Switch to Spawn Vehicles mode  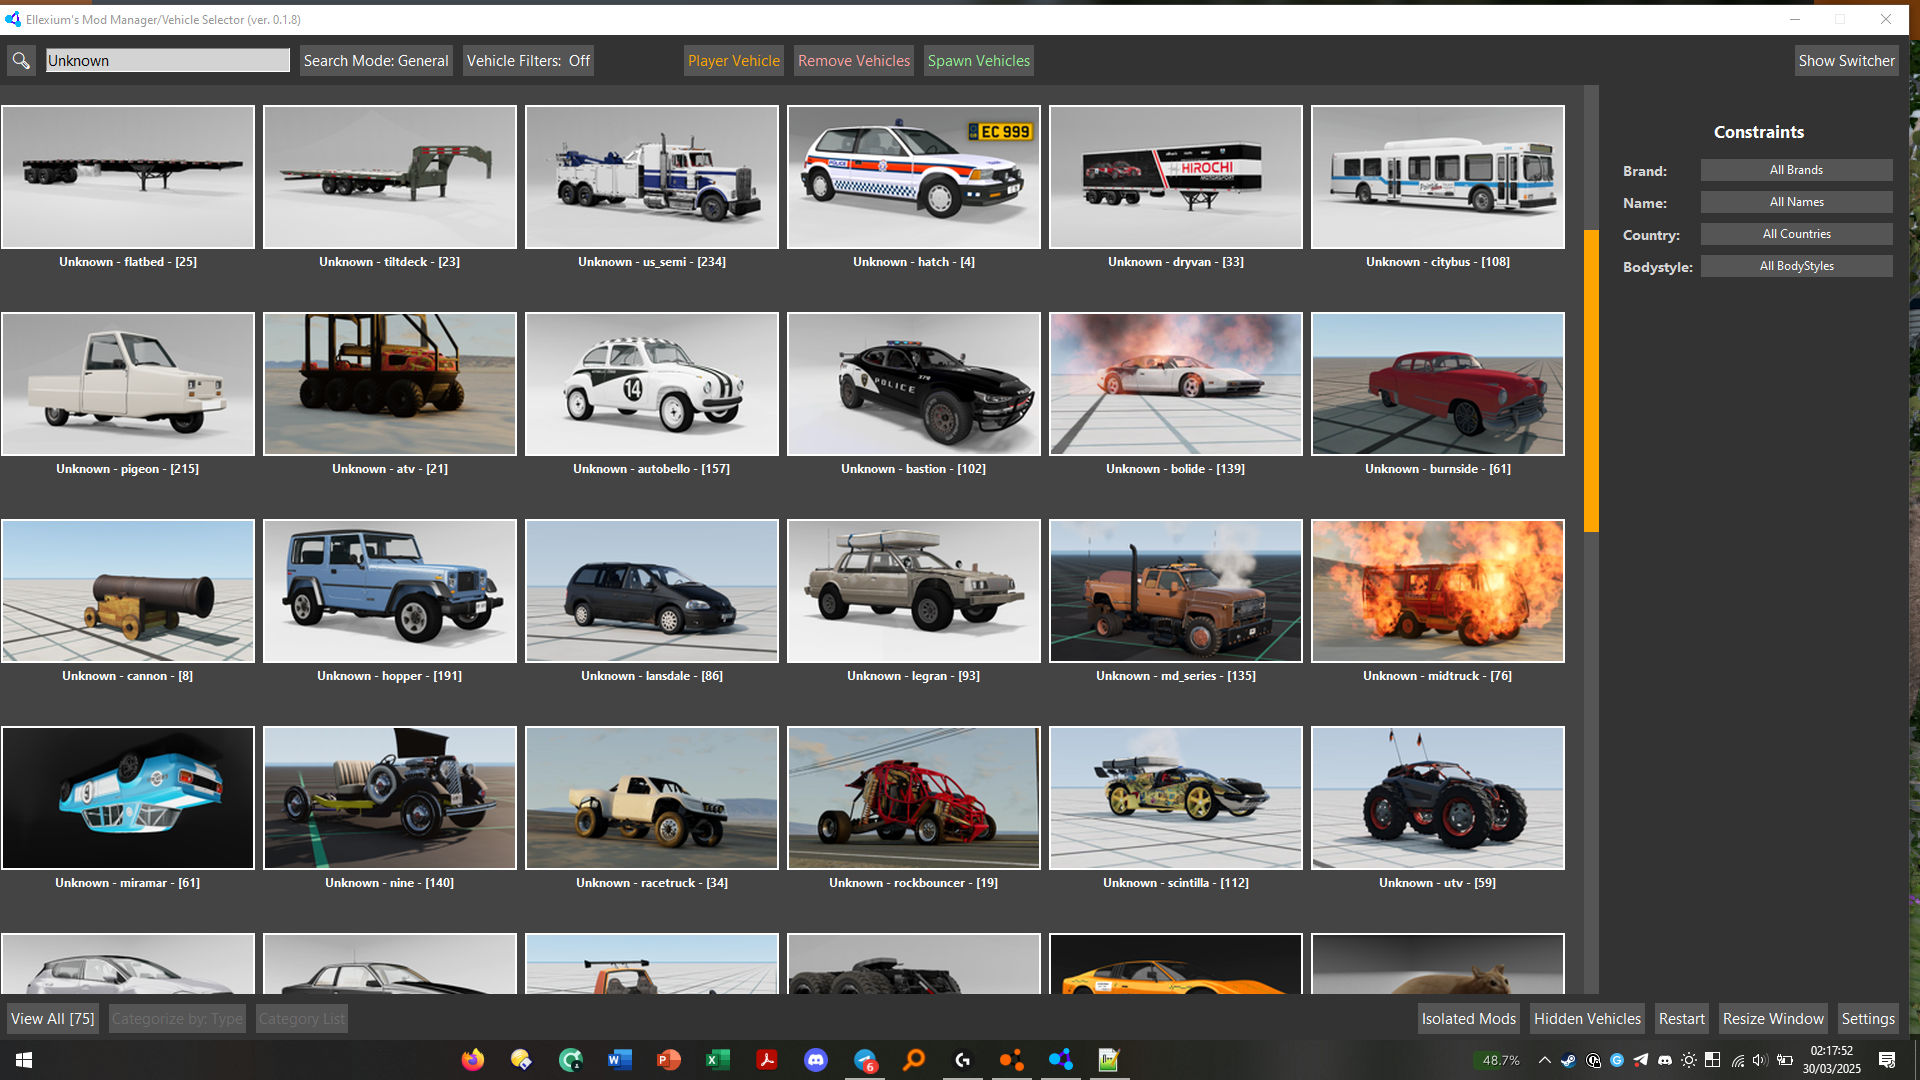[x=978, y=61]
